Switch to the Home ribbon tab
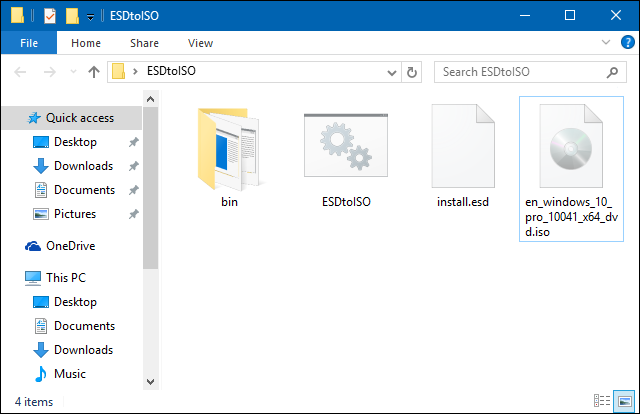The image size is (640, 414). click(86, 43)
